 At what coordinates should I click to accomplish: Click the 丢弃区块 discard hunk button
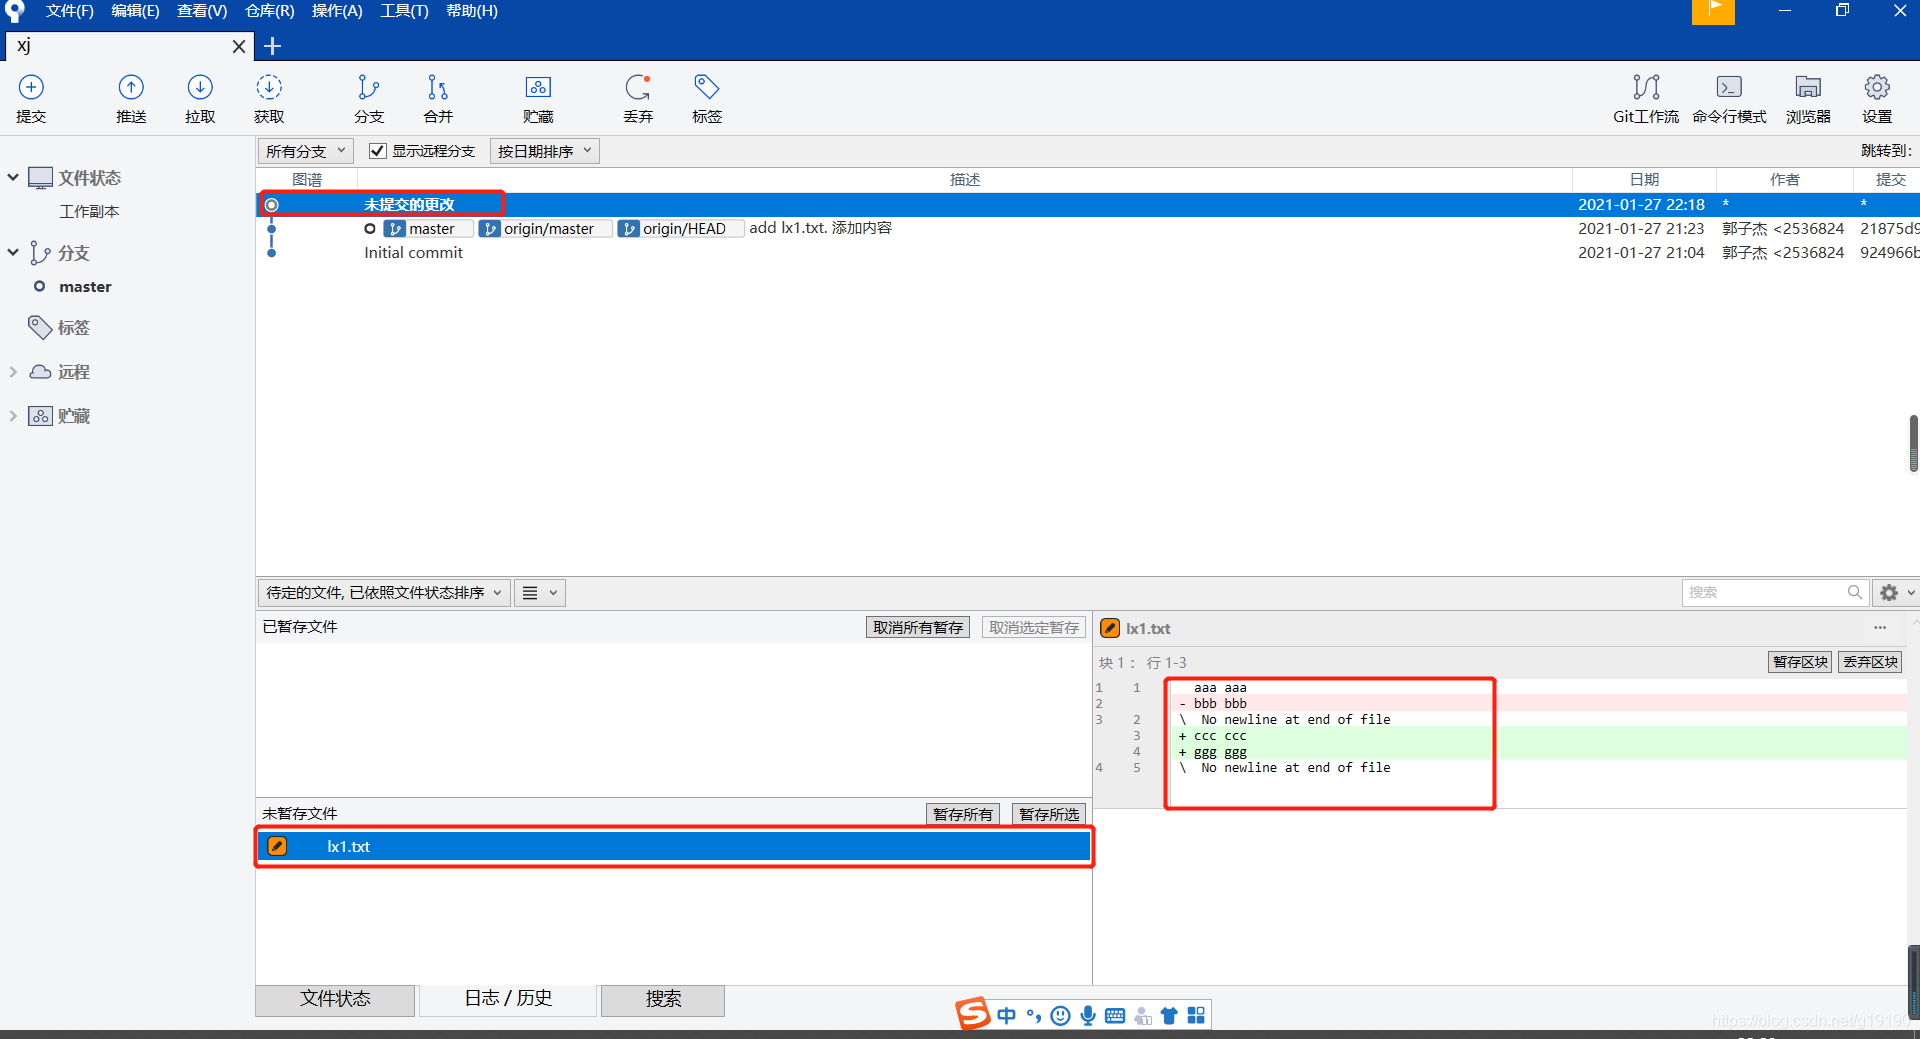[1870, 662]
